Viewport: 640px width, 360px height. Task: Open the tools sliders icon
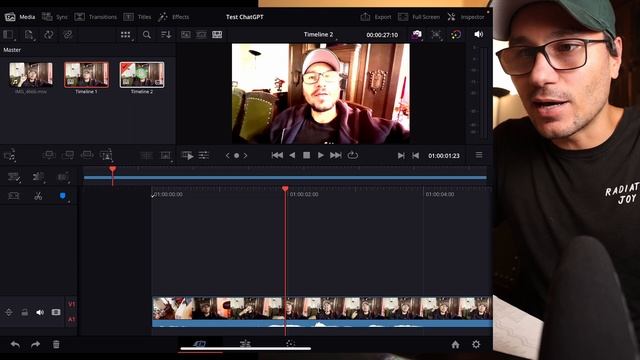[x=203, y=155]
